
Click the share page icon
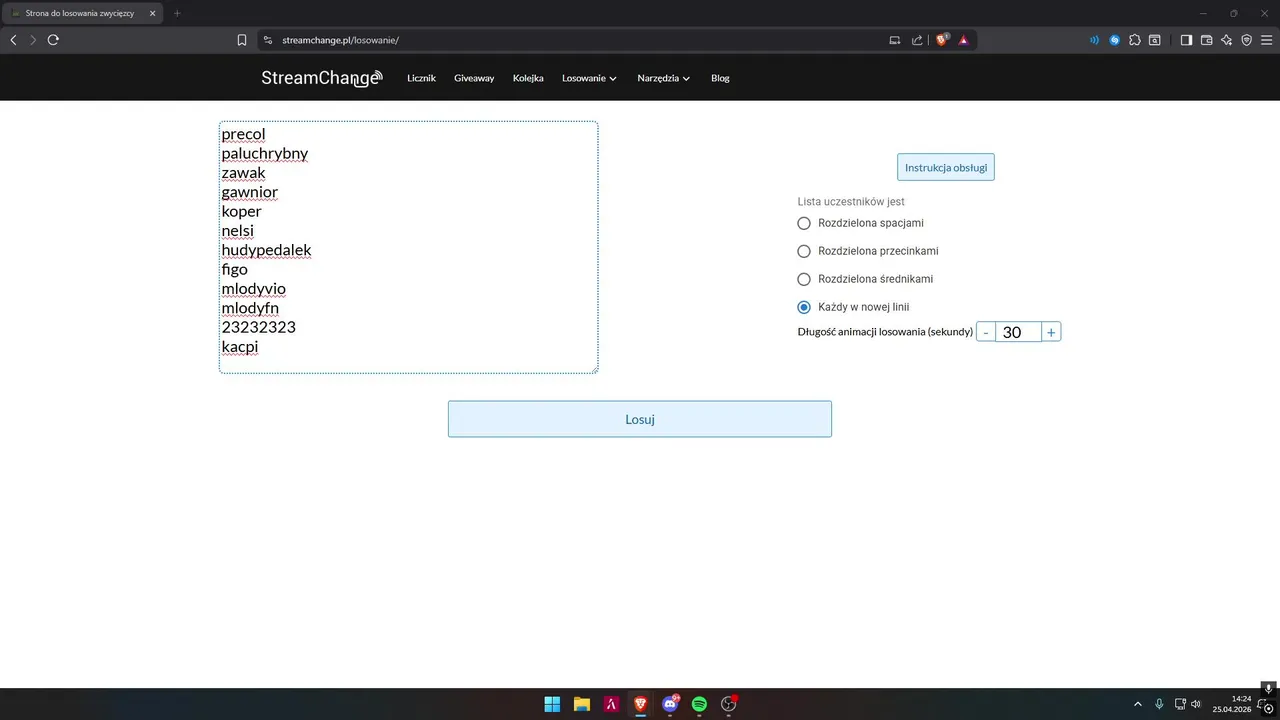pos(917,40)
